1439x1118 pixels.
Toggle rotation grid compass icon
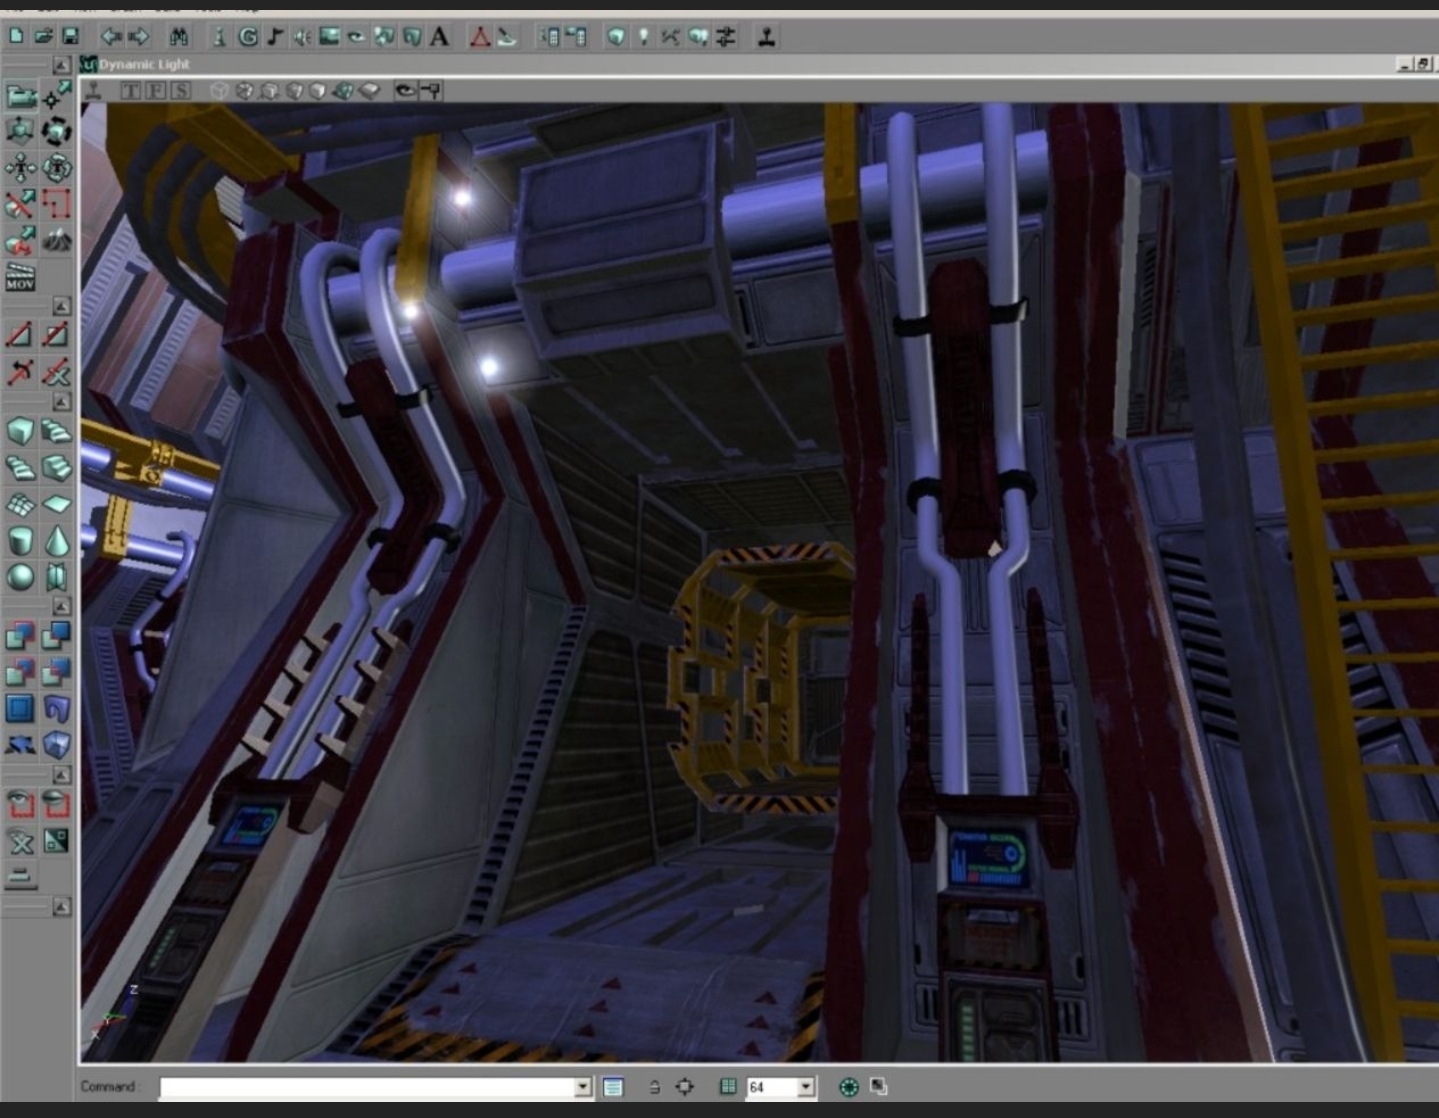(x=849, y=1087)
